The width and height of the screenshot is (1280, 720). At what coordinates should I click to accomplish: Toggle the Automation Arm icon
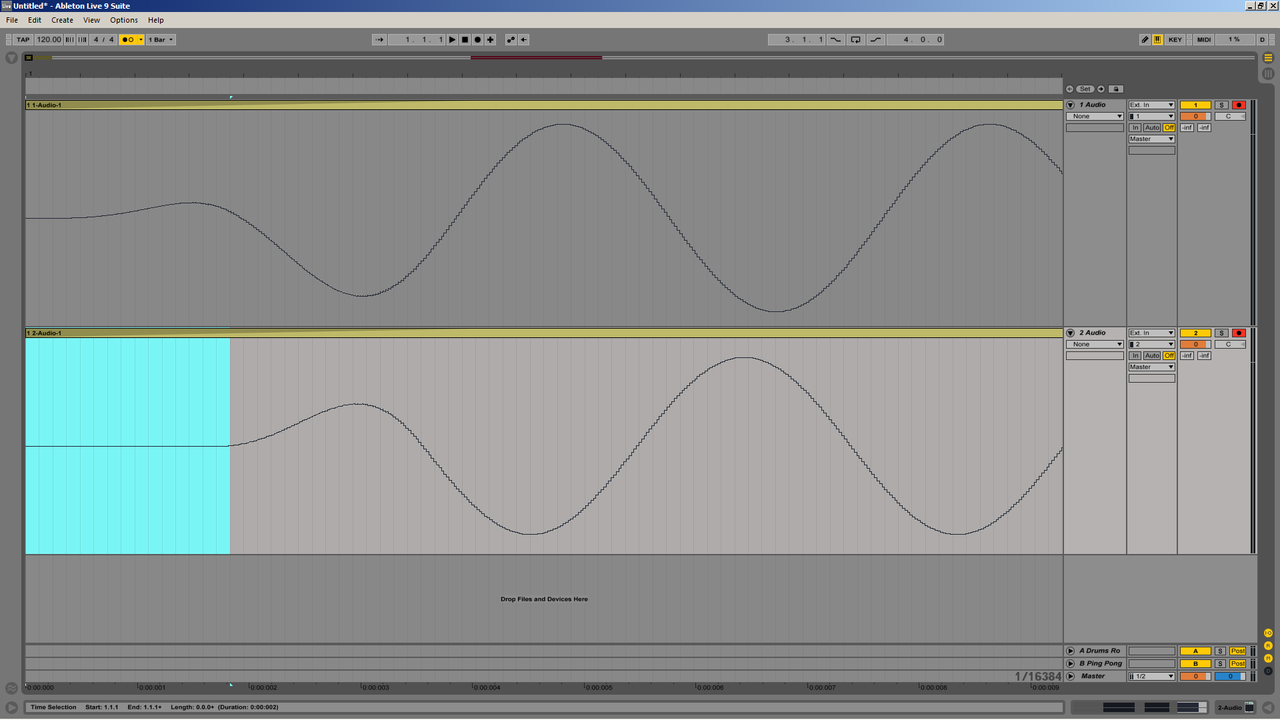[x=511, y=40]
